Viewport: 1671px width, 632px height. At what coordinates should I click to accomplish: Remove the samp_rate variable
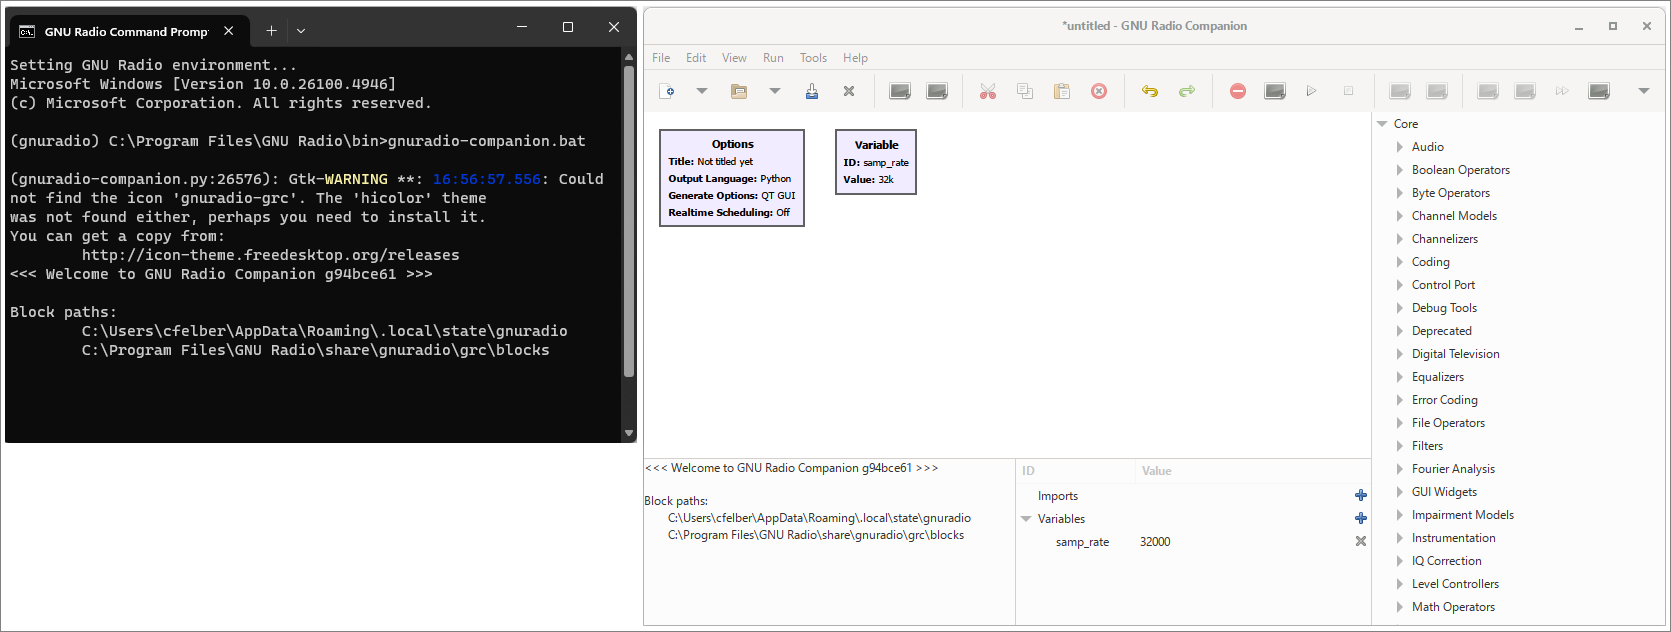1360,542
